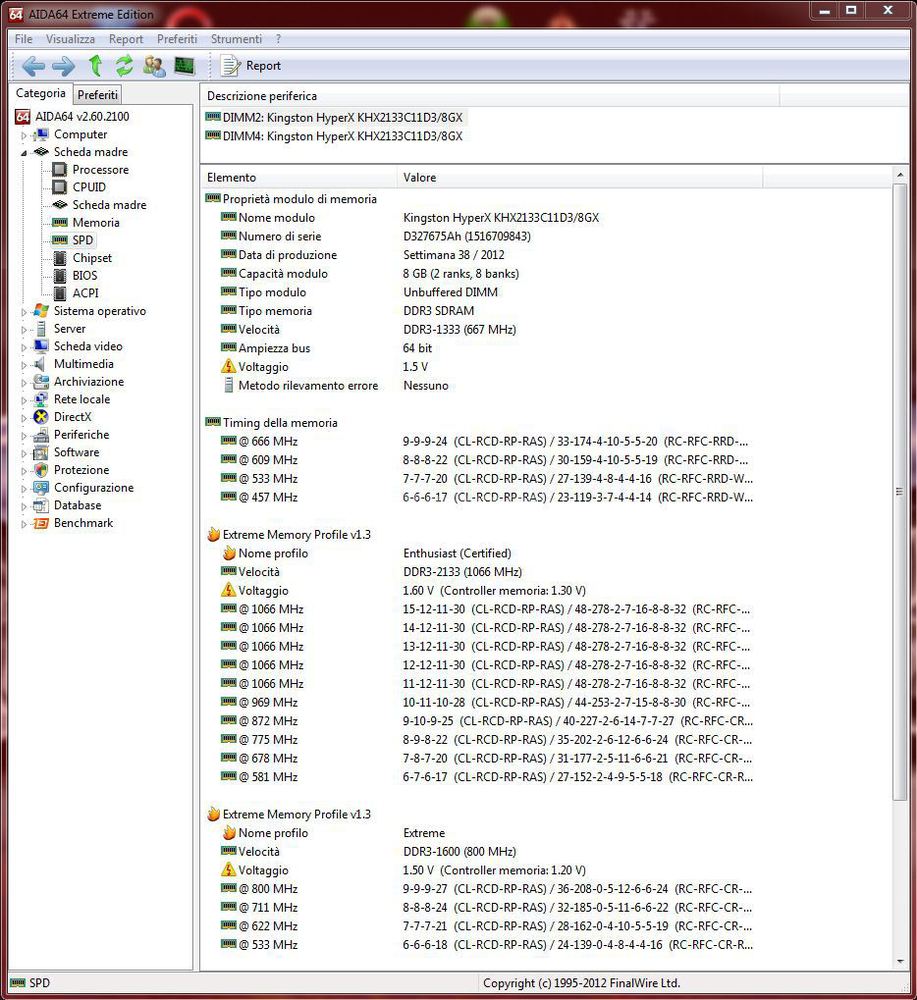The image size is (917, 1000).
Task: Select the ACPI icon in tree
Action: tap(59, 293)
